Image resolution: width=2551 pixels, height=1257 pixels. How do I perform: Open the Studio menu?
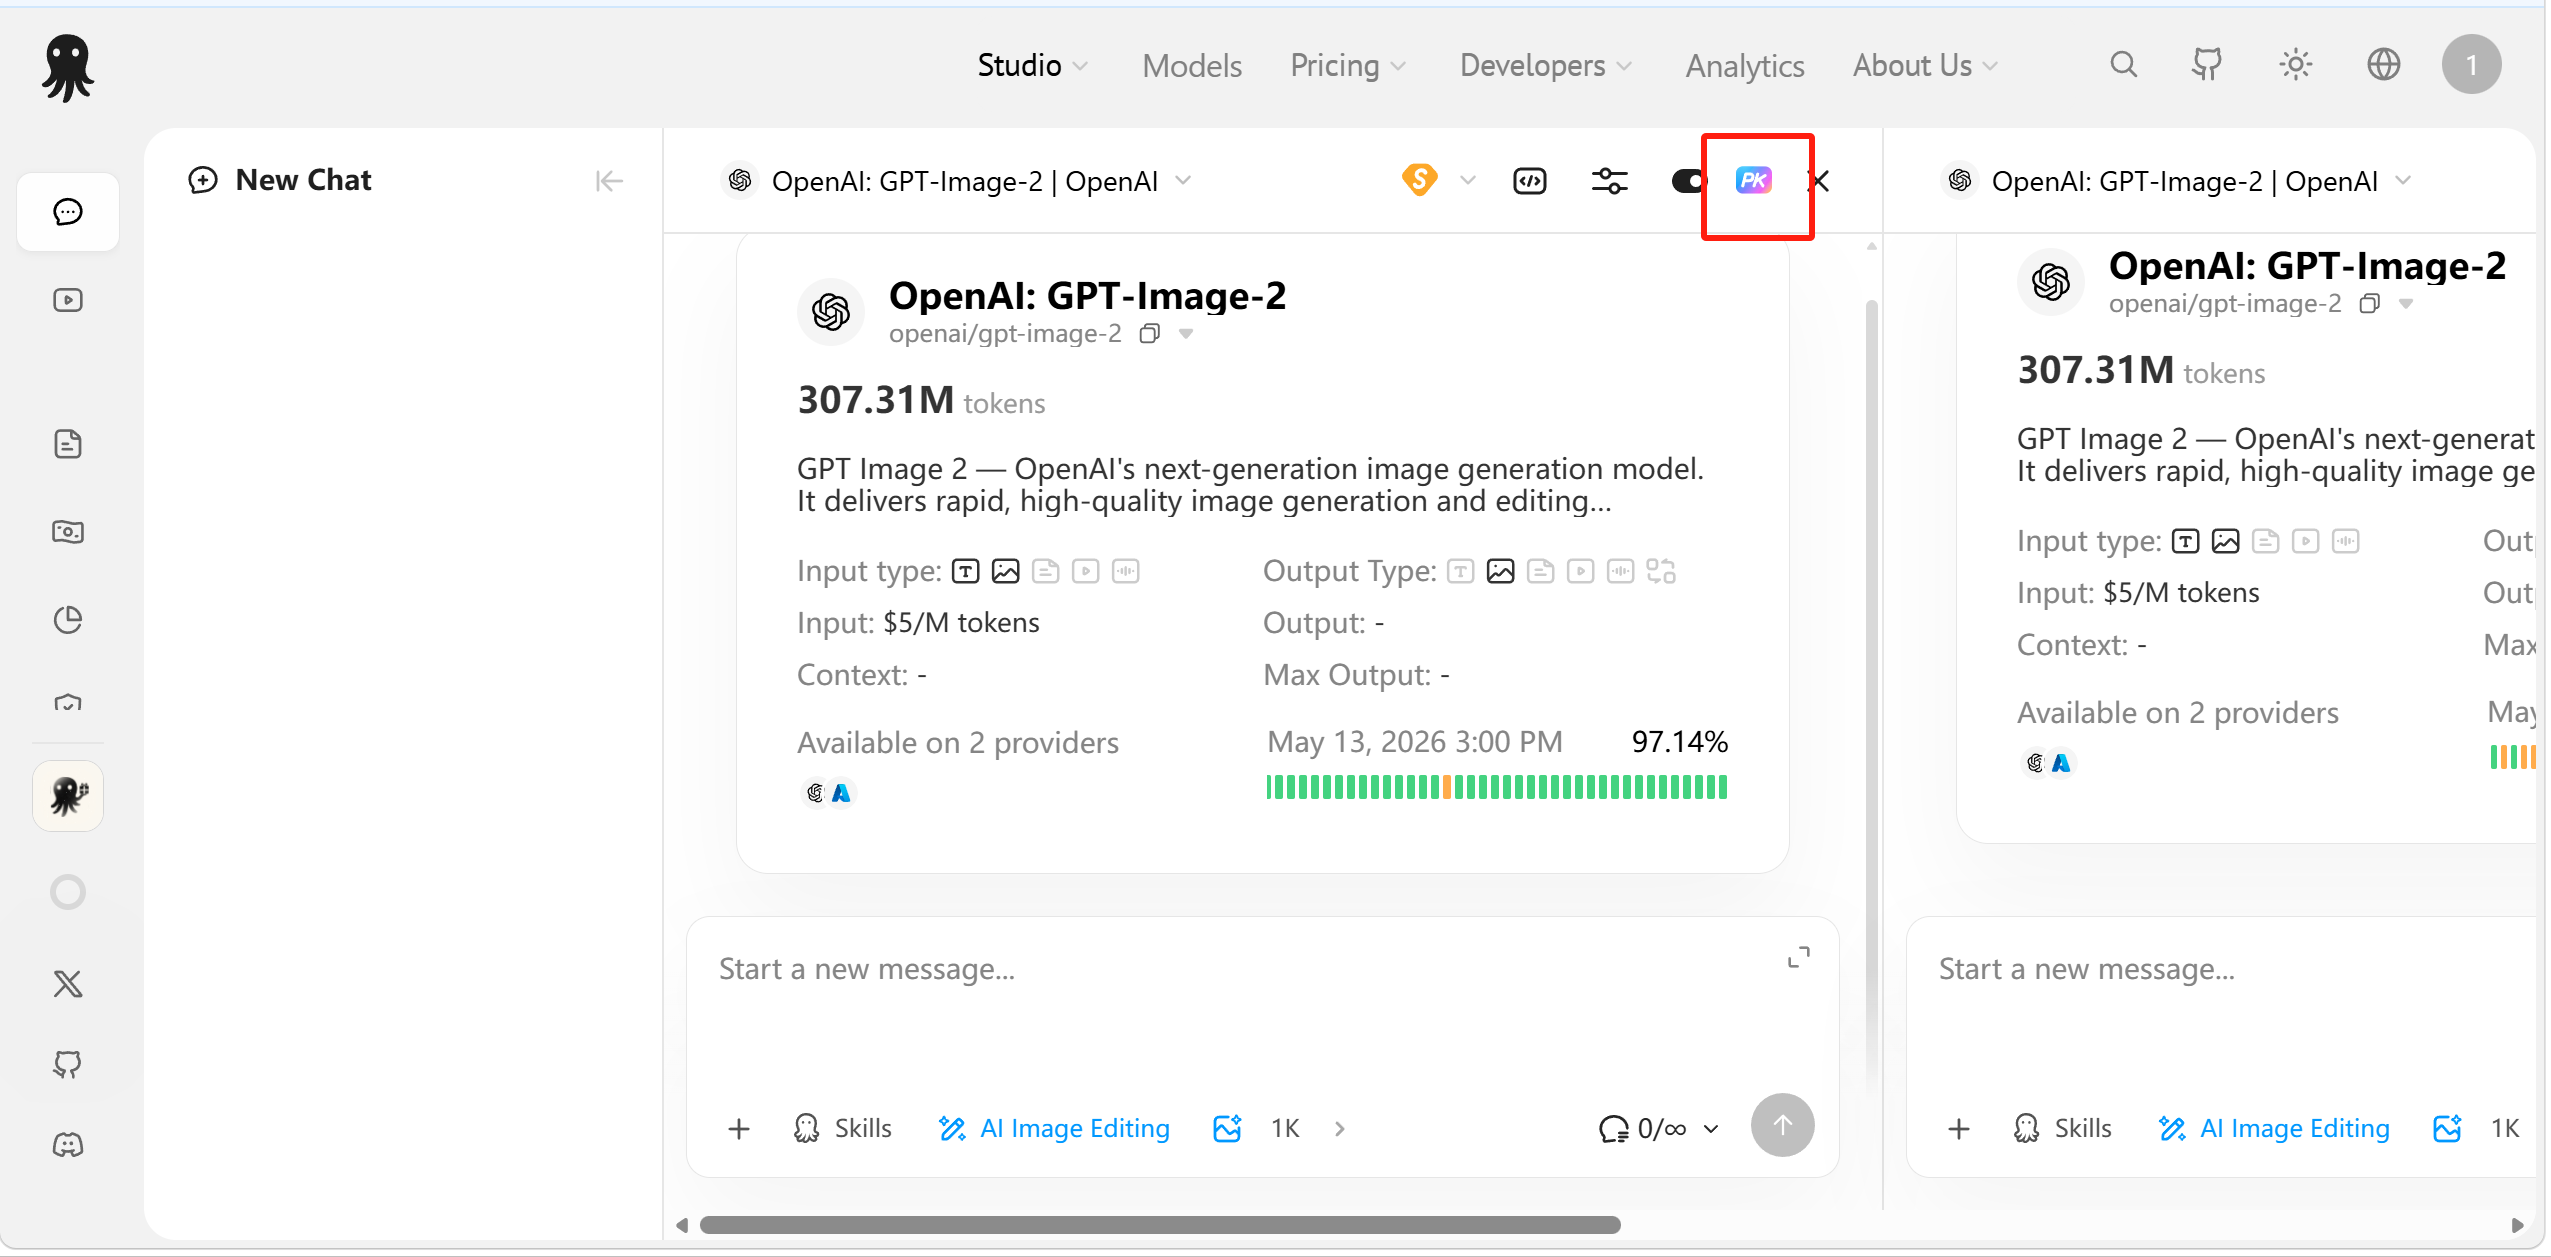point(1033,65)
